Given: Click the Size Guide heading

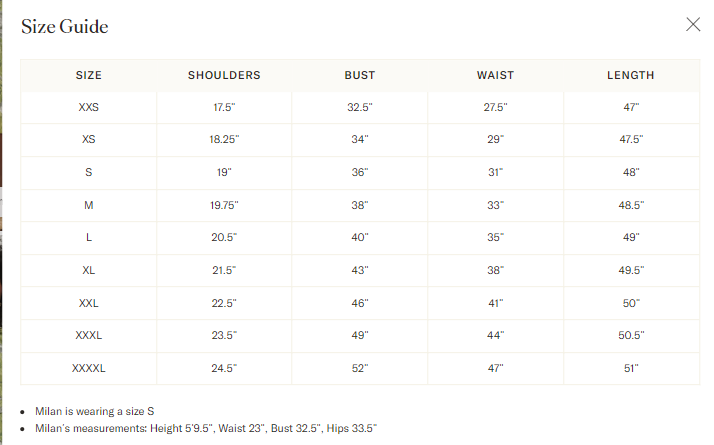Looking at the screenshot, I should [65, 27].
